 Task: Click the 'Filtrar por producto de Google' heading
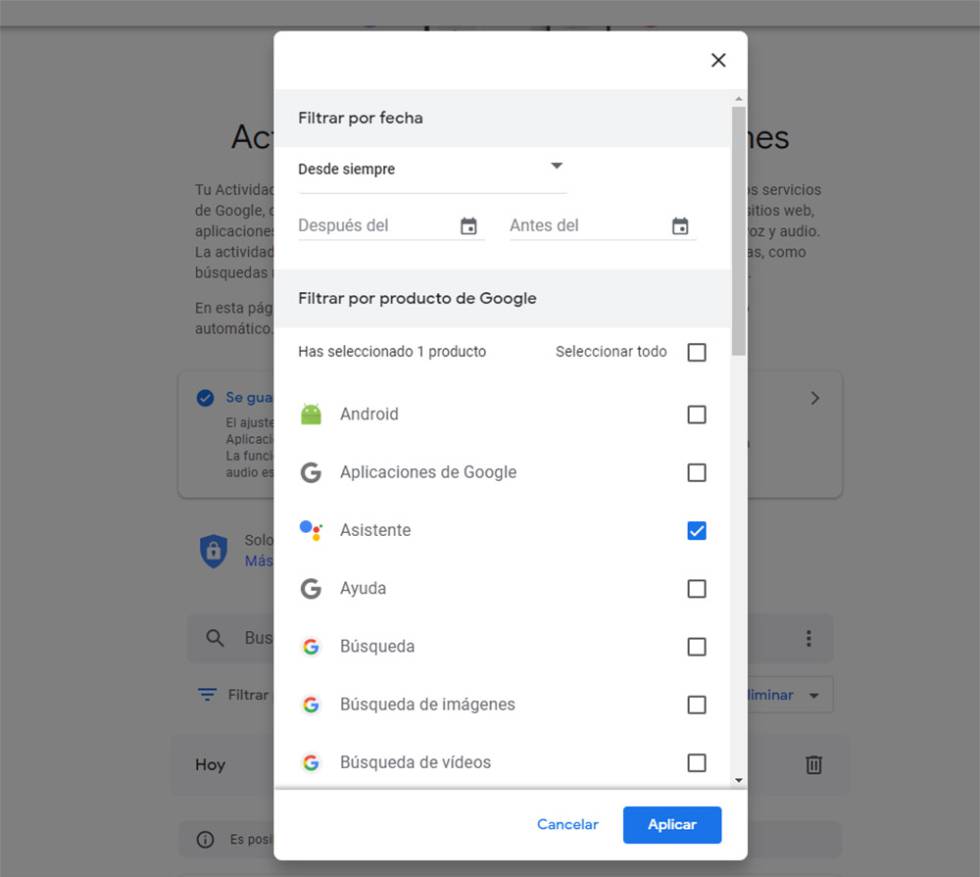pos(417,298)
